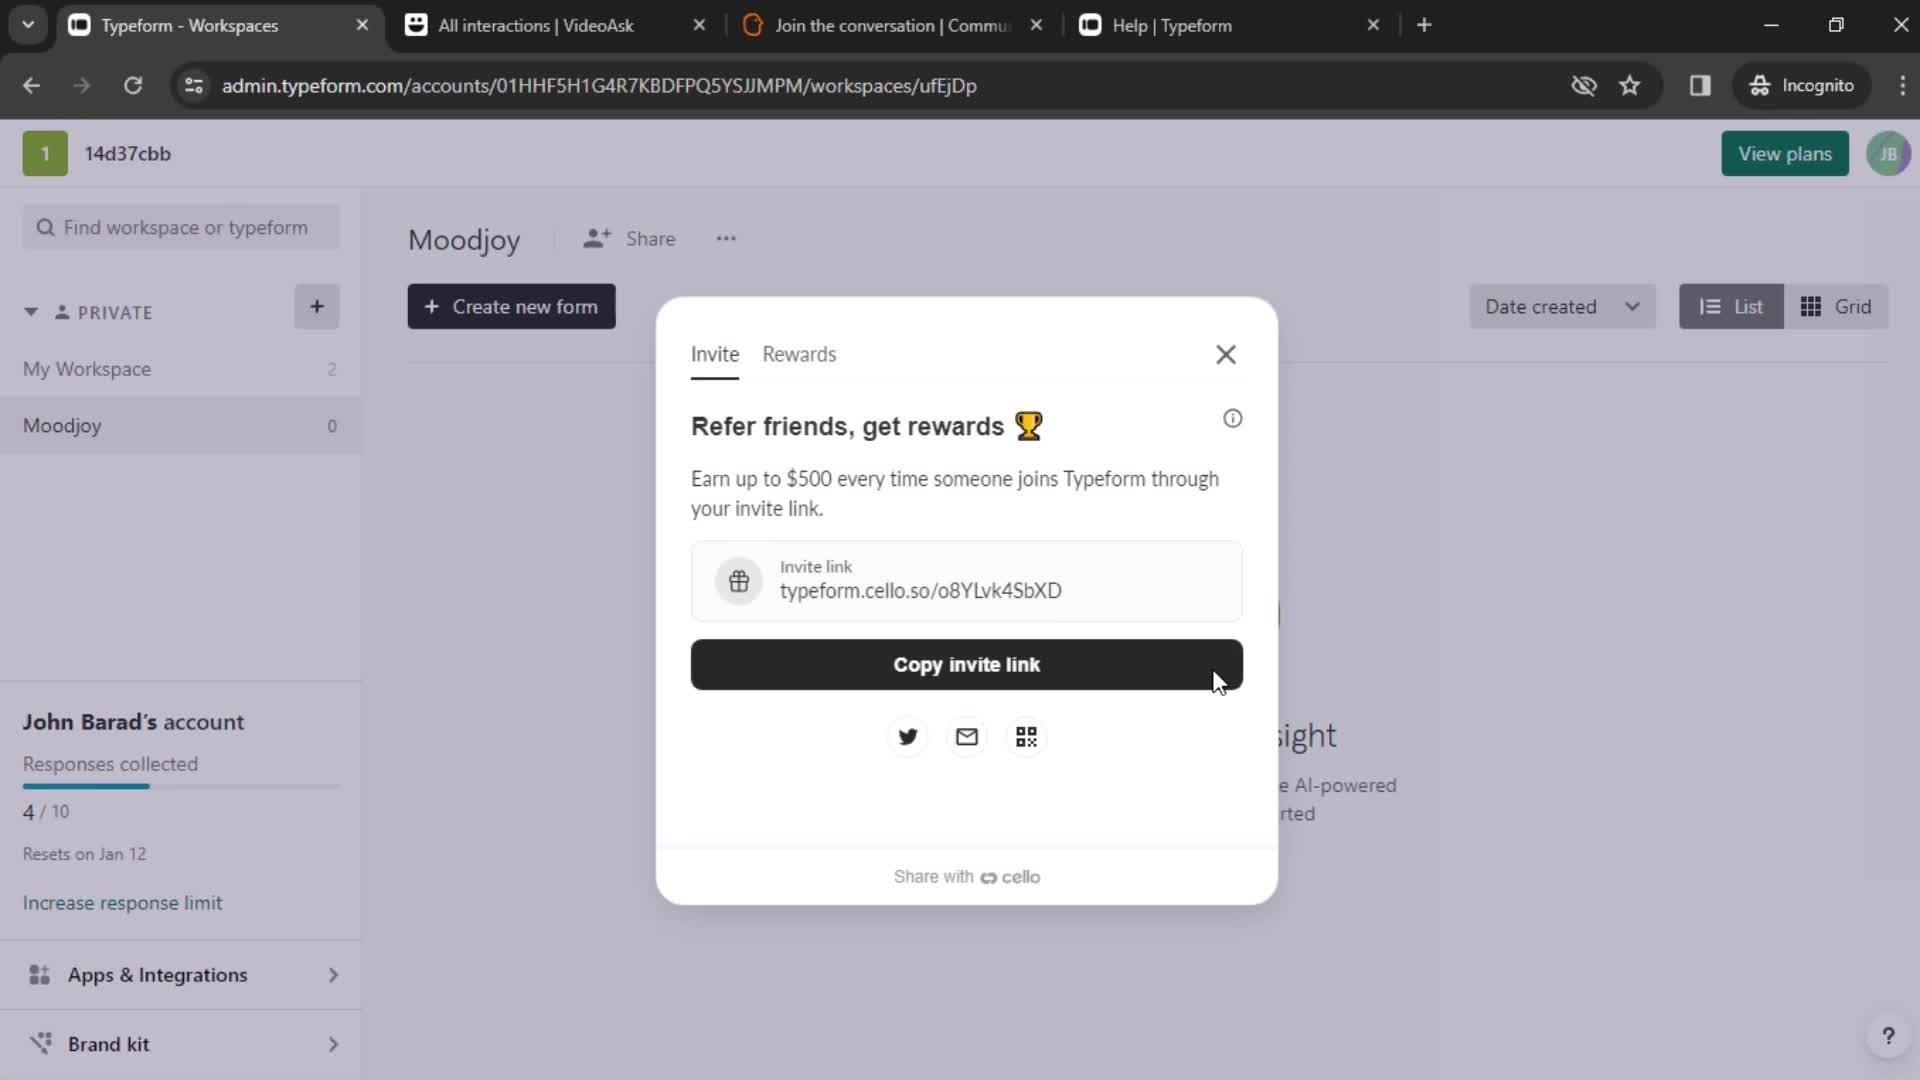This screenshot has width=1920, height=1080.
Task: Open the workspace options menu
Action: [x=725, y=239]
